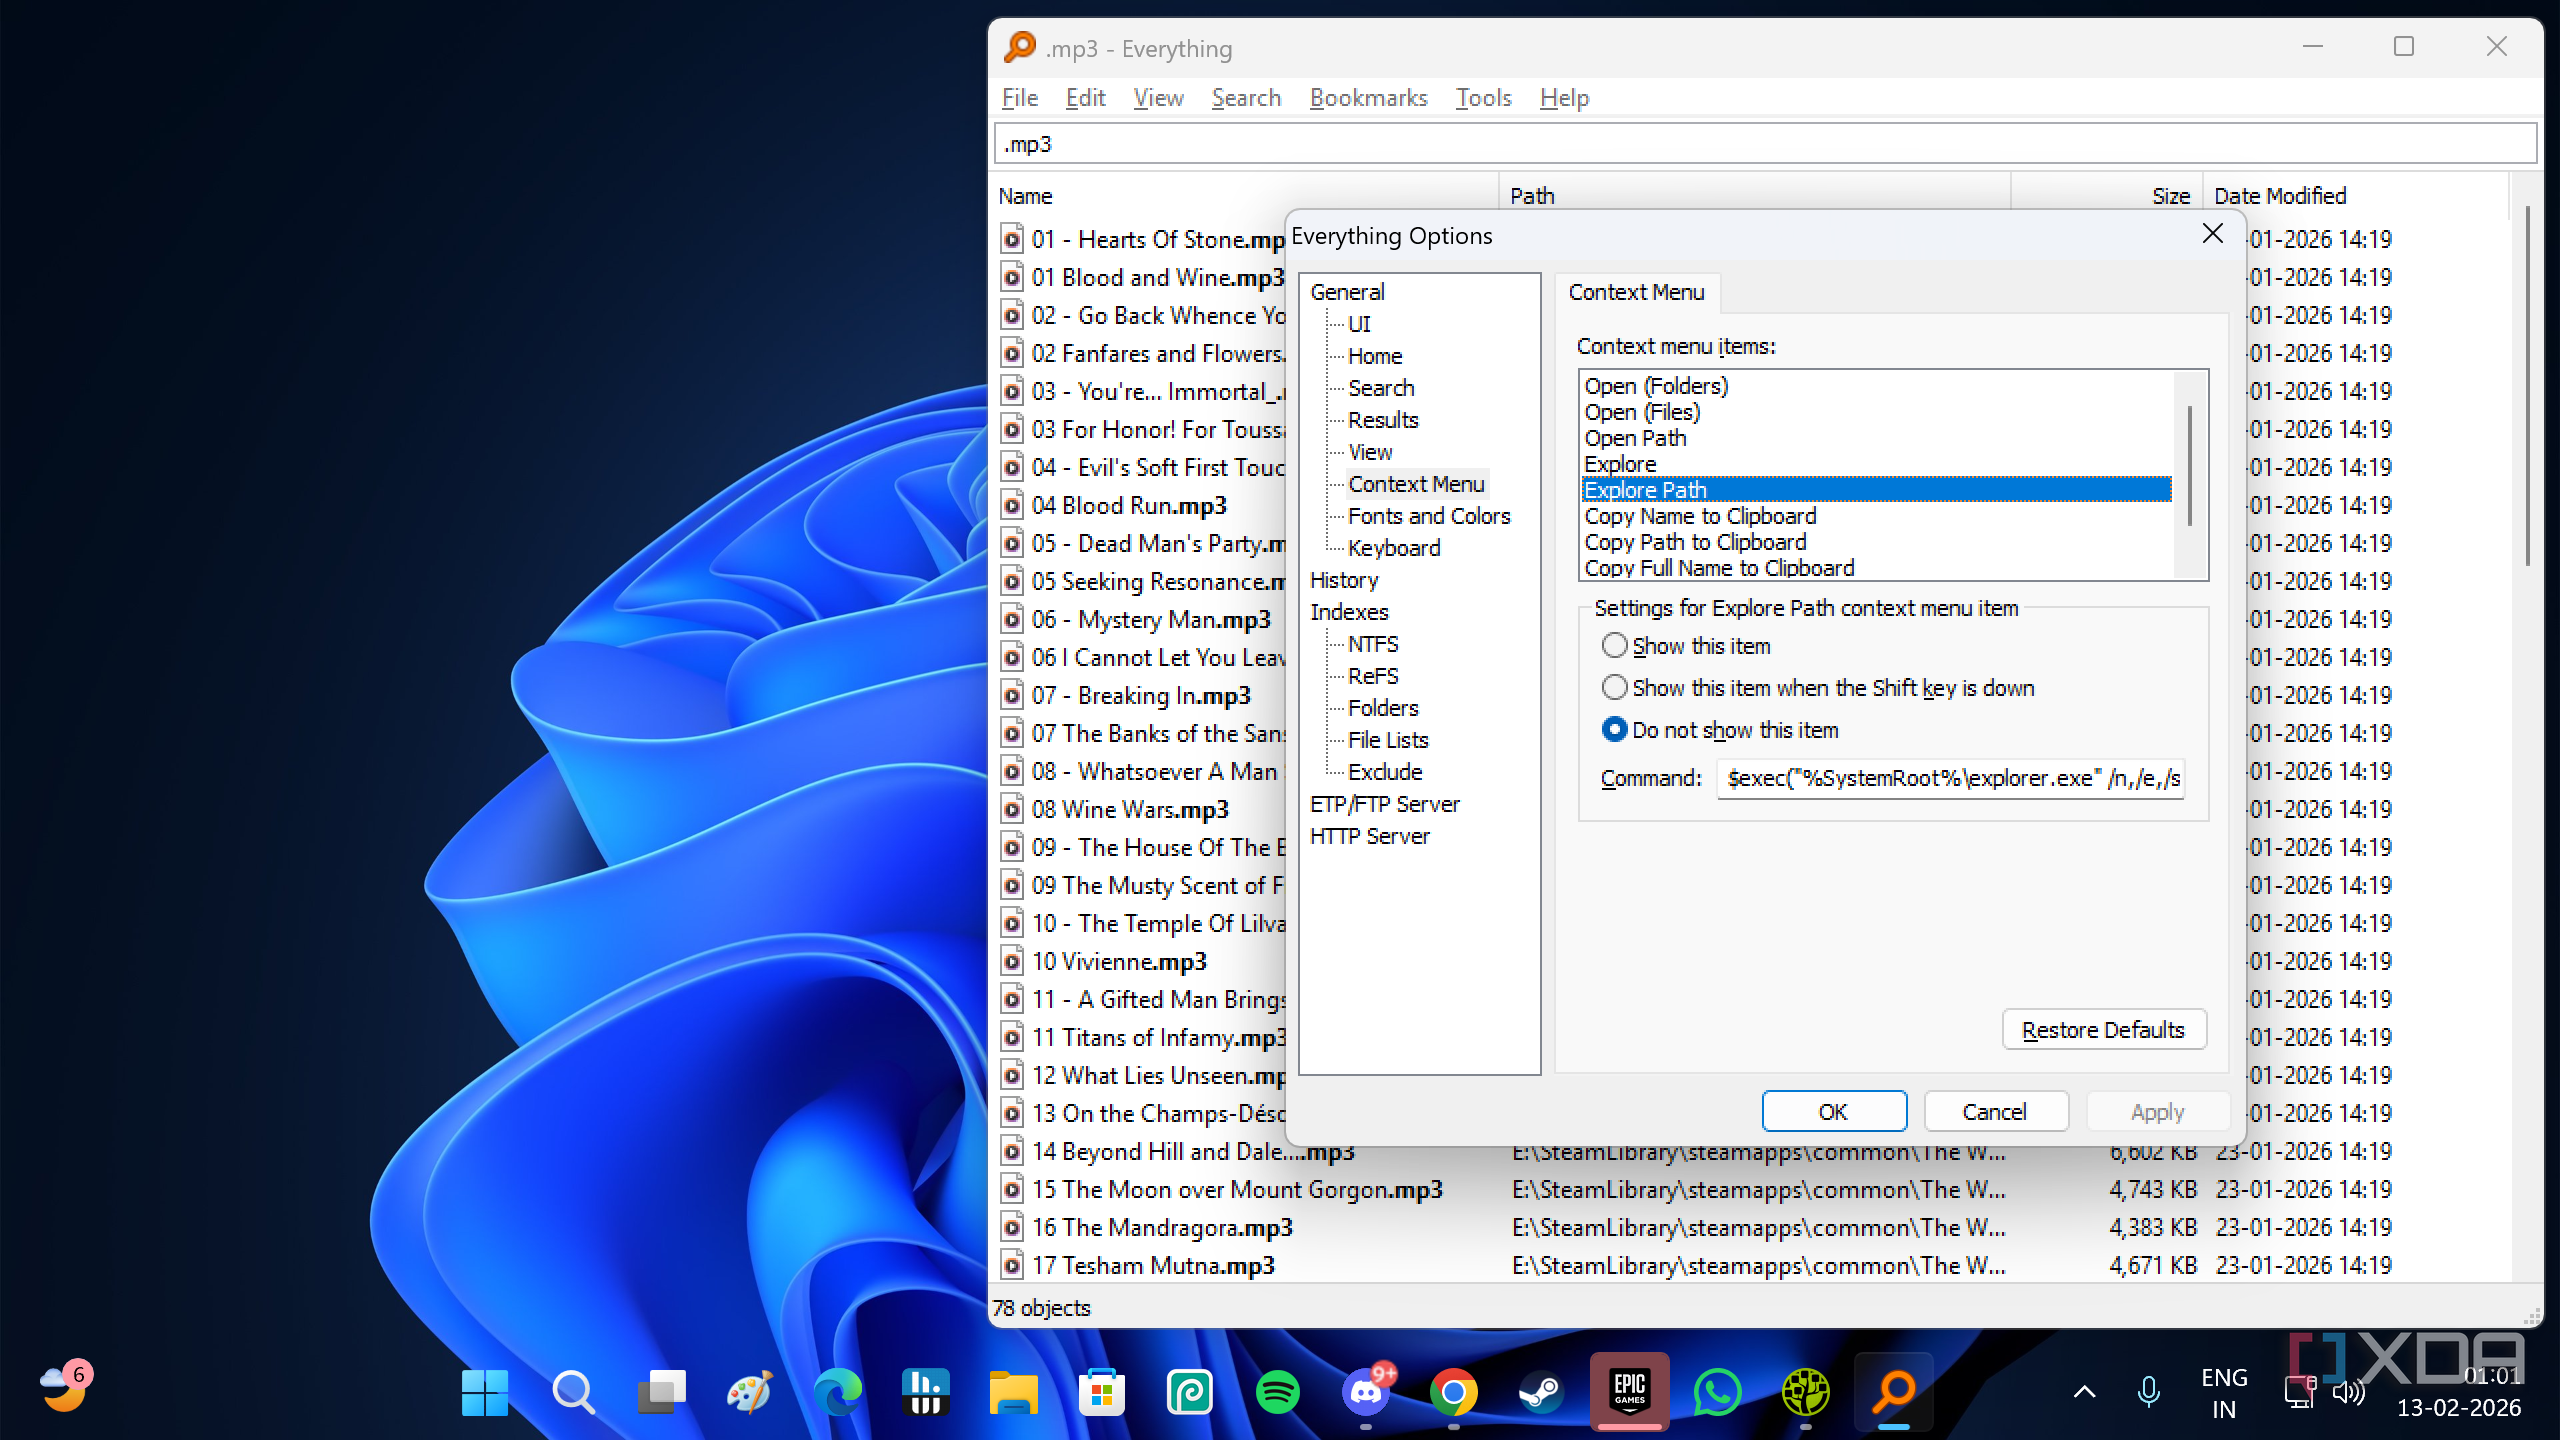Click the mp3 file icon for 04 Blood Run
Image resolution: width=2560 pixels, height=1440 pixels.
point(1012,506)
